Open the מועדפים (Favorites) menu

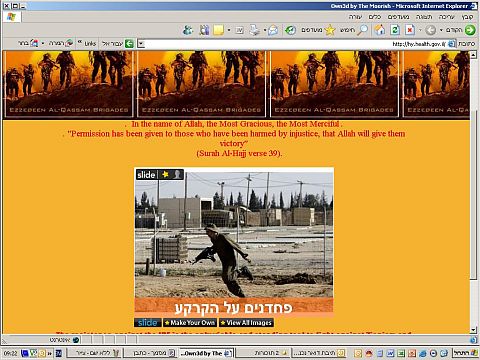click(x=398, y=17)
